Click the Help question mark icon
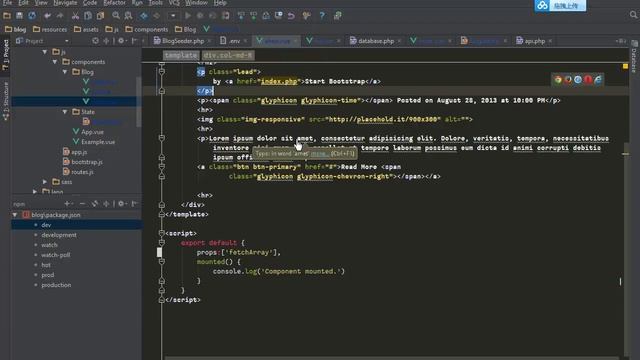Viewport: 640px width, 360px height. pos(322,16)
